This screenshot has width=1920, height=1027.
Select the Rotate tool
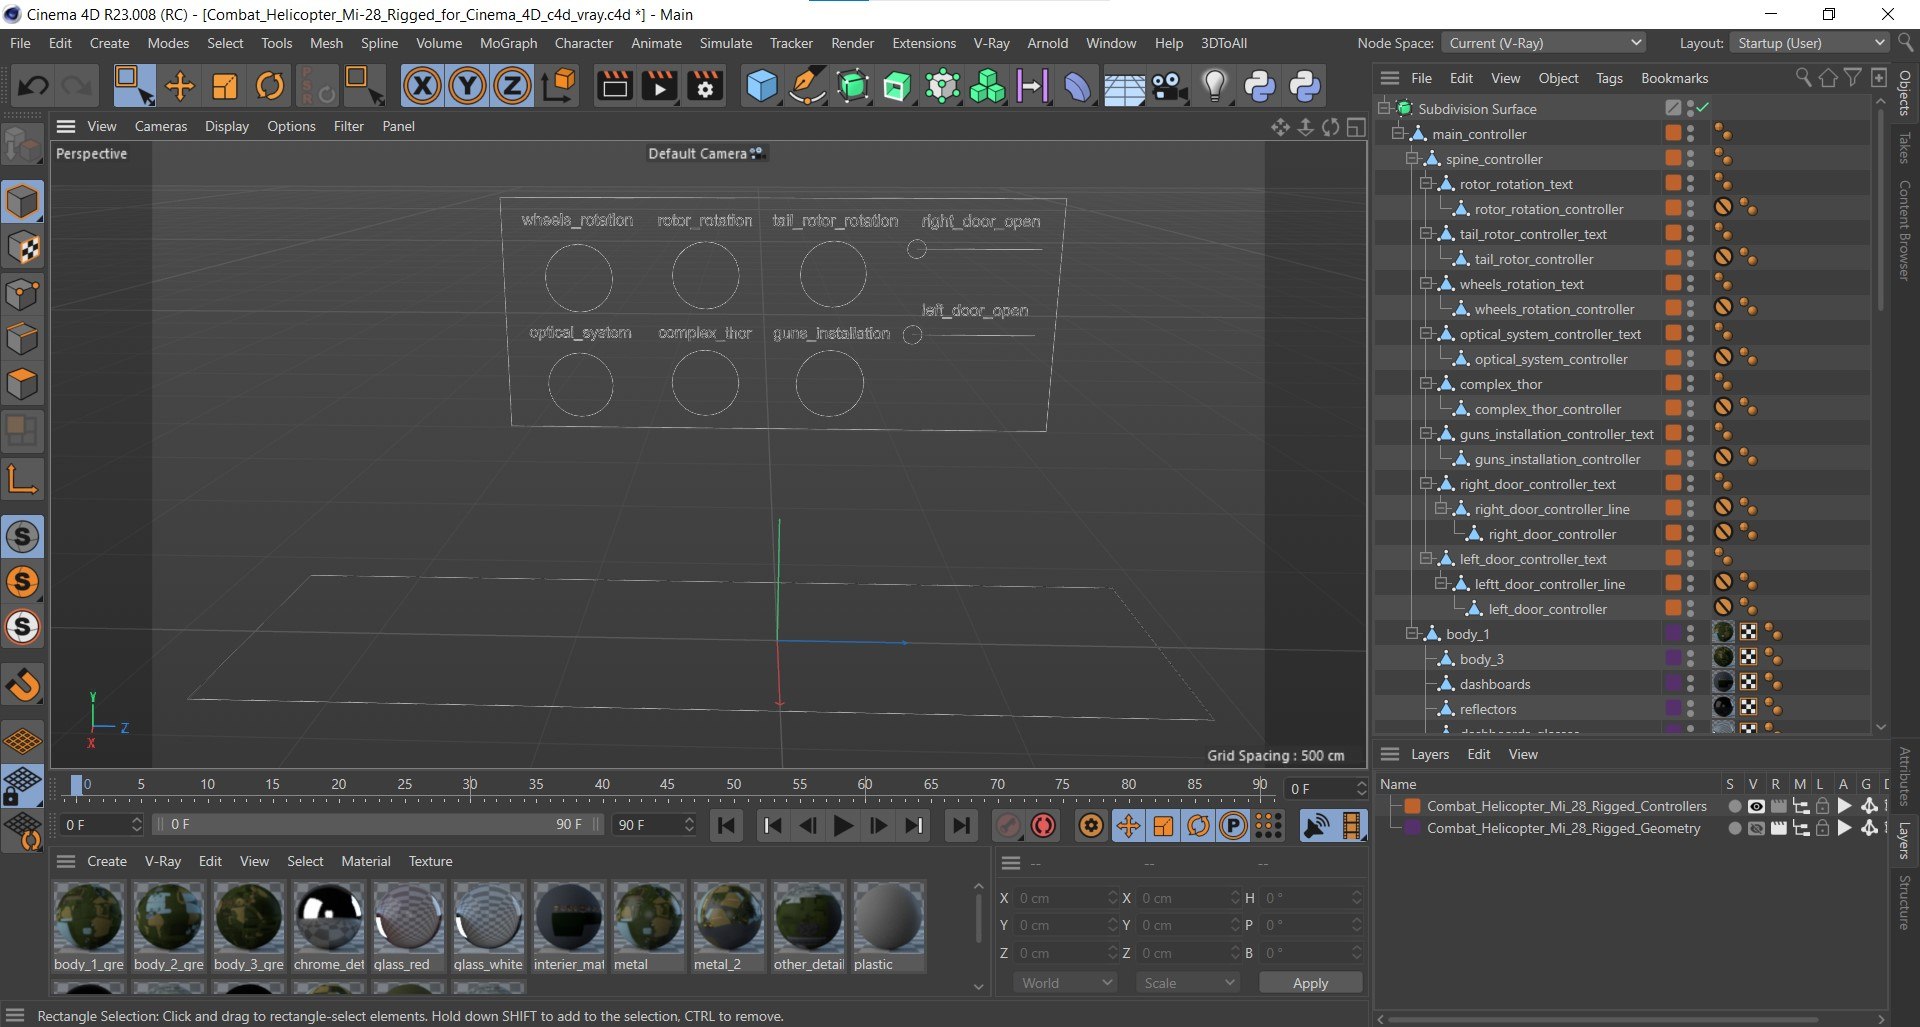pyautogui.click(x=270, y=86)
